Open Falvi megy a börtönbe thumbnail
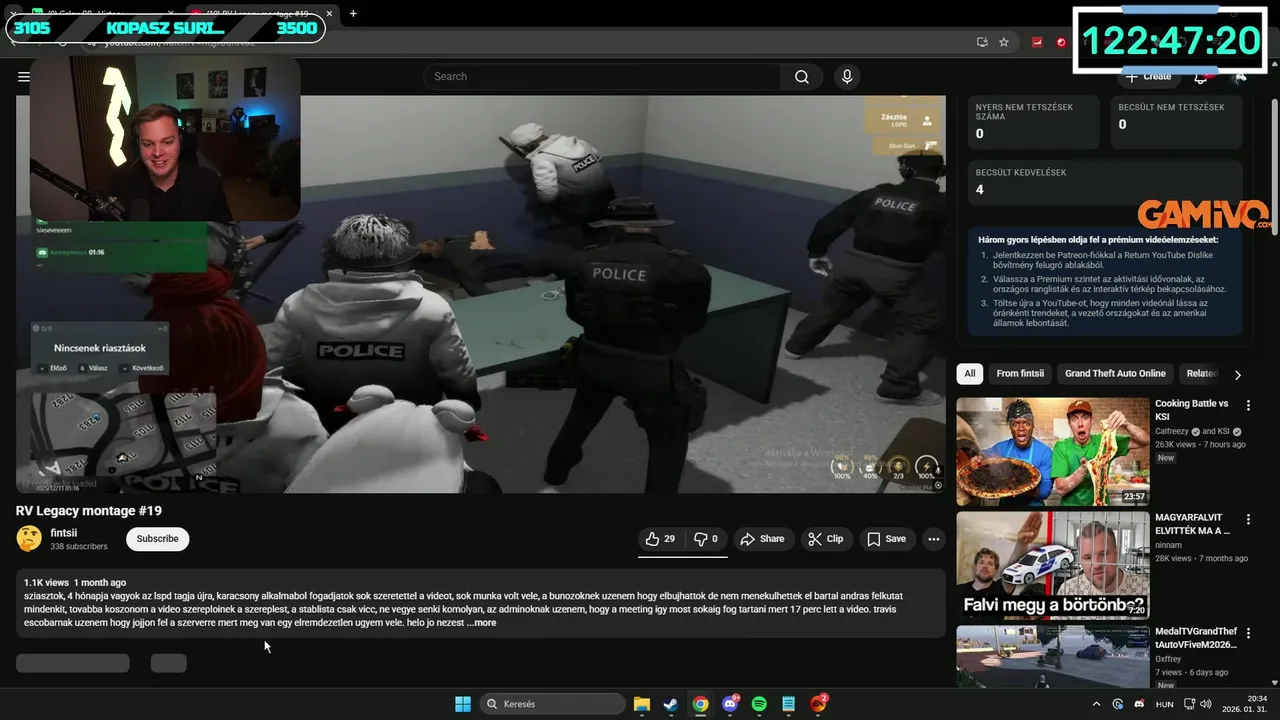 click(1053, 566)
